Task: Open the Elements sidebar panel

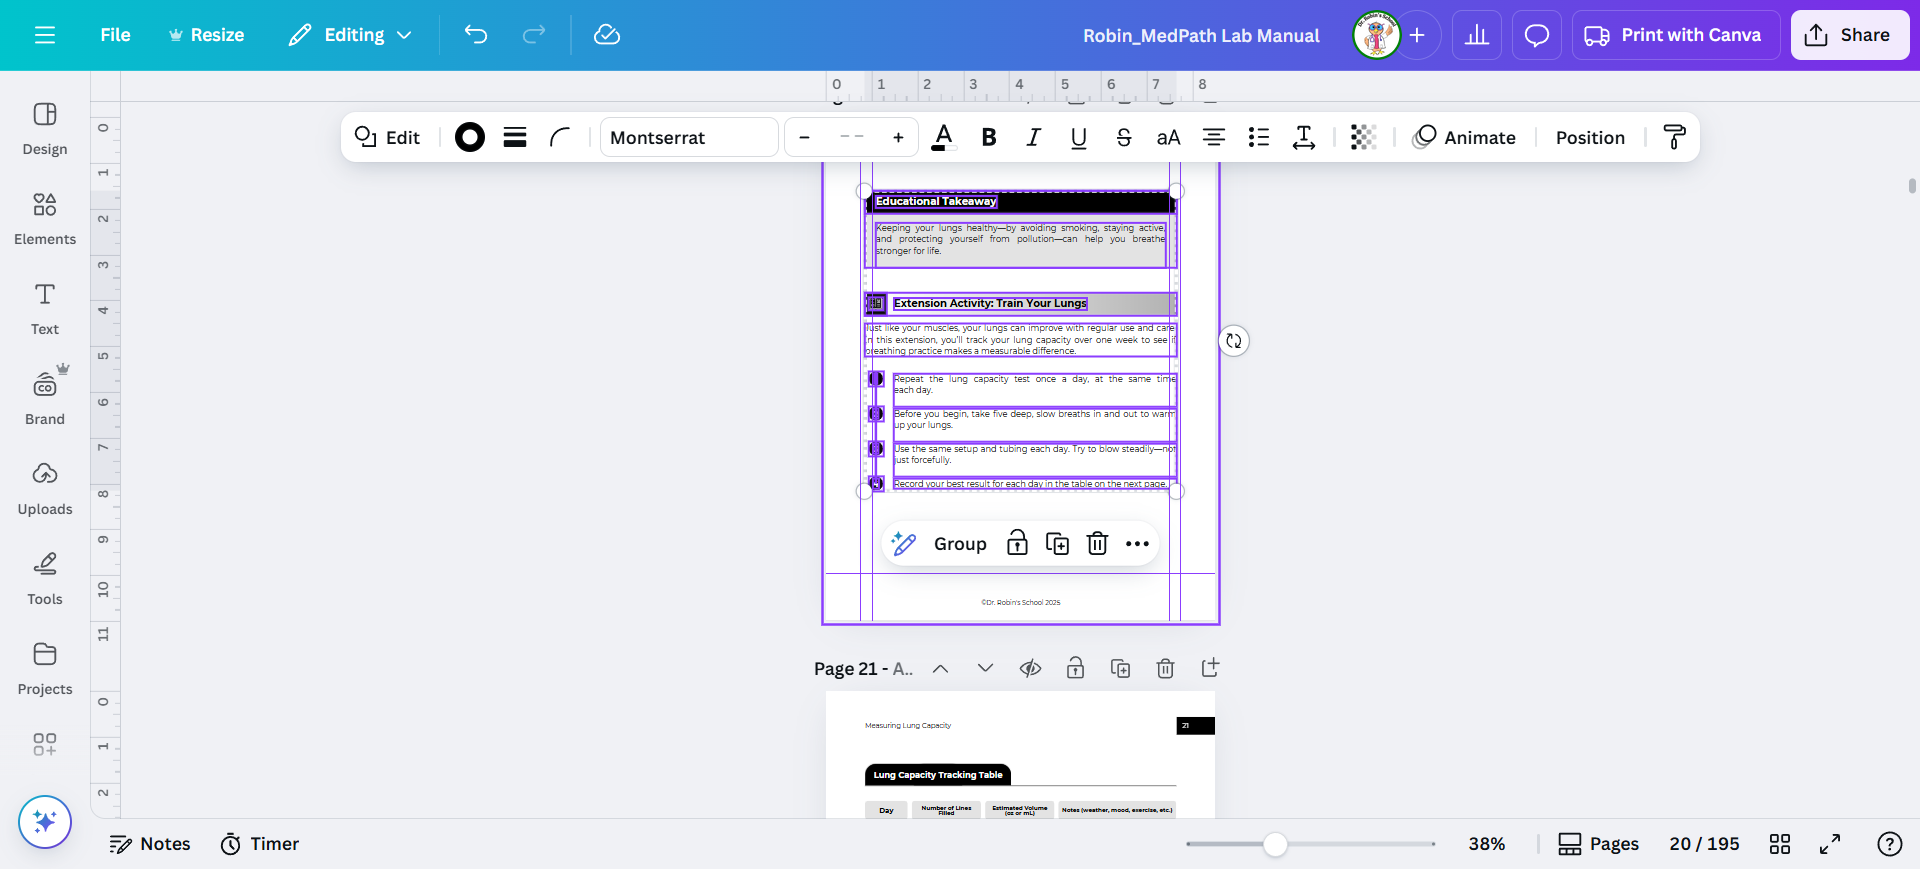Action: click(x=45, y=218)
